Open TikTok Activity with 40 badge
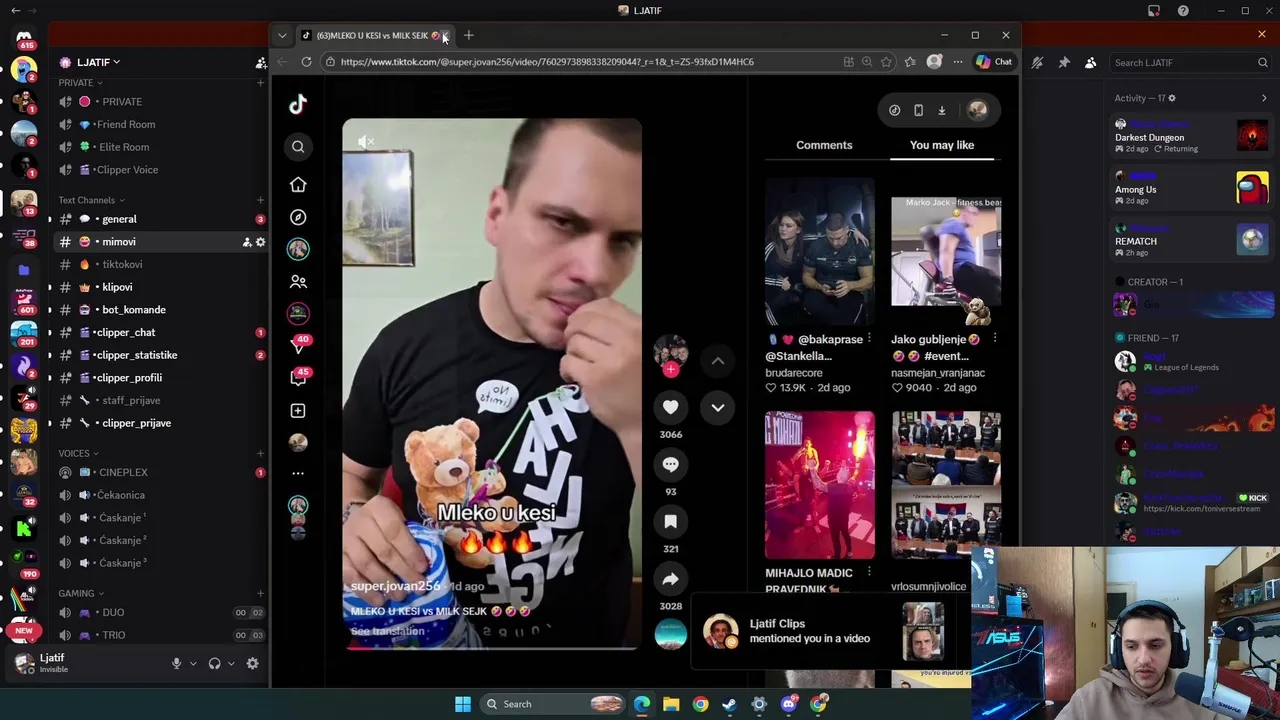This screenshot has width=1280, height=720. click(298, 345)
